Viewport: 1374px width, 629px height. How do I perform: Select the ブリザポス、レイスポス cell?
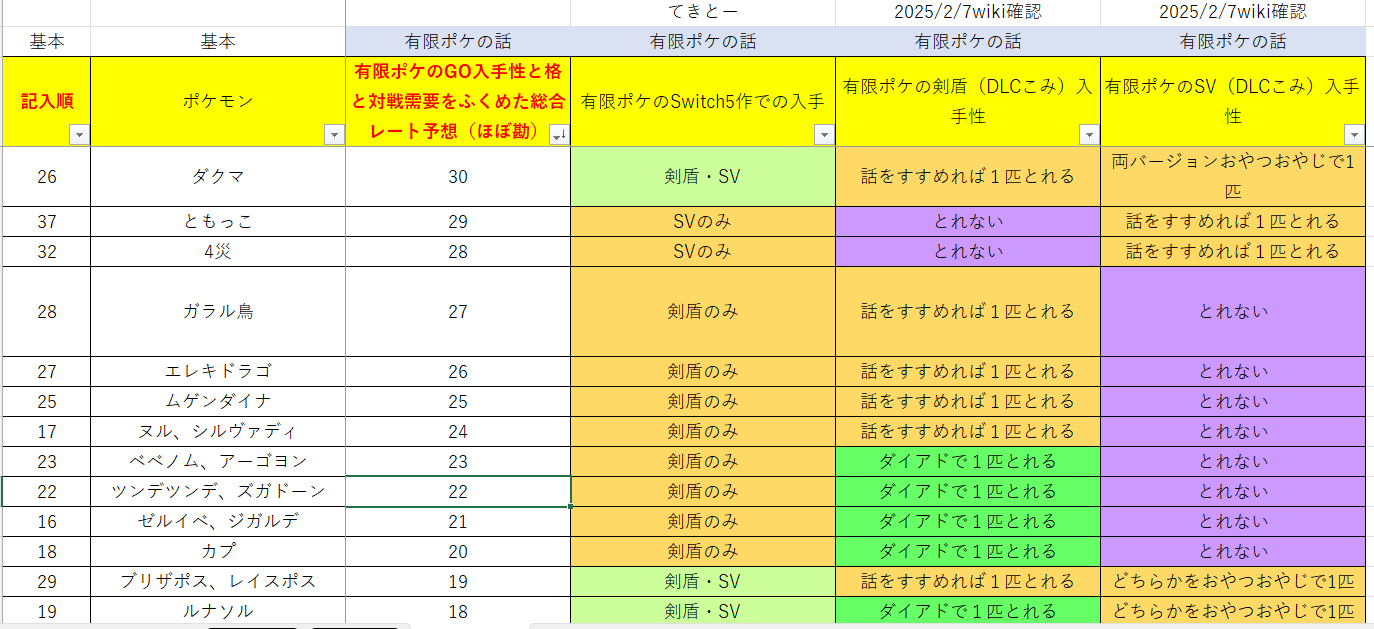218,582
